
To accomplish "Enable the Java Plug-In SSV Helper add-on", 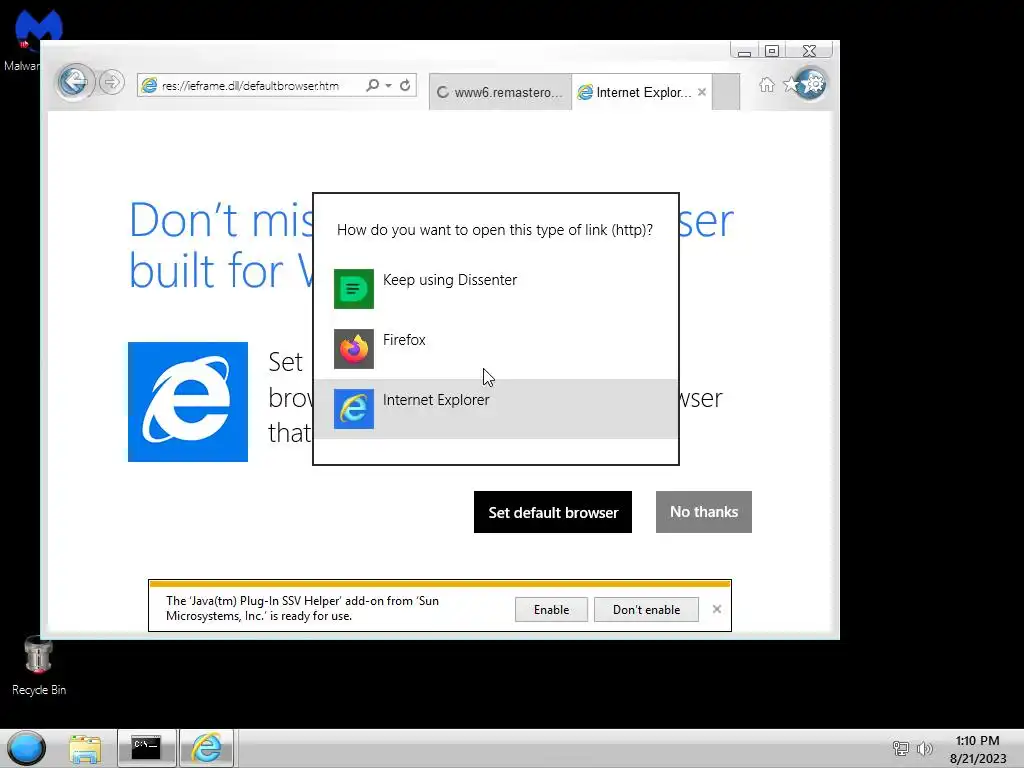I will (x=551, y=609).
